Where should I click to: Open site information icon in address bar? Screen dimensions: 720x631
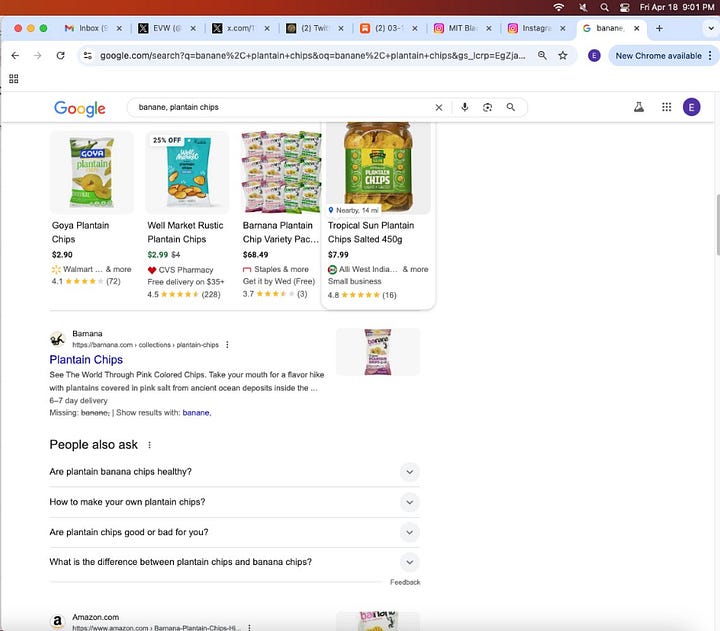pyautogui.click(x=87, y=56)
